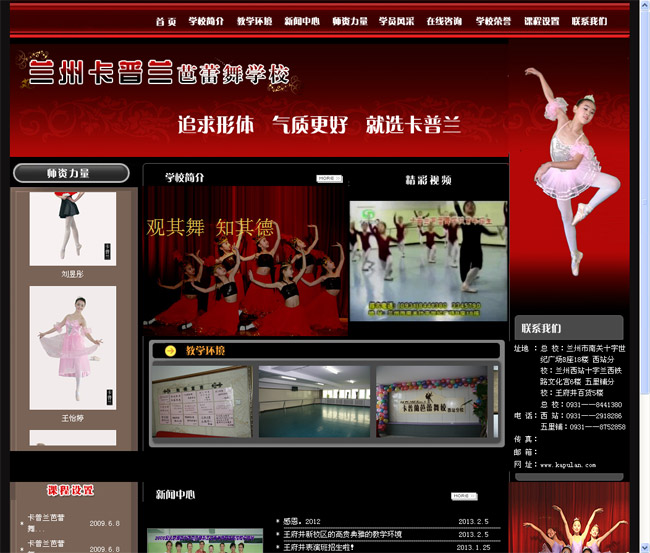This screenshot has width=650, height=553.
Task: Open teacher photo labeled 王怡婷
Action: coord(72,347)
